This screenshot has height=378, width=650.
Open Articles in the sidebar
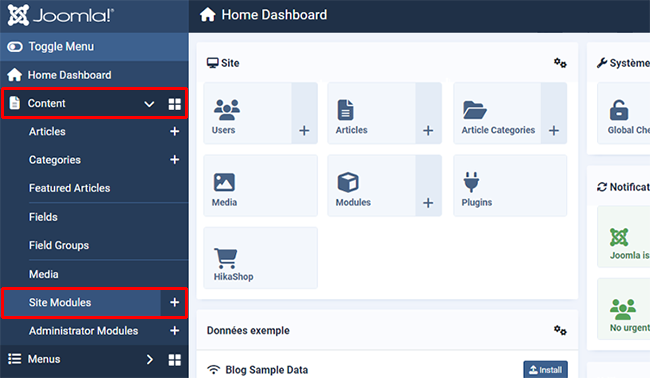pyautogui.click(x=47, y=131)
